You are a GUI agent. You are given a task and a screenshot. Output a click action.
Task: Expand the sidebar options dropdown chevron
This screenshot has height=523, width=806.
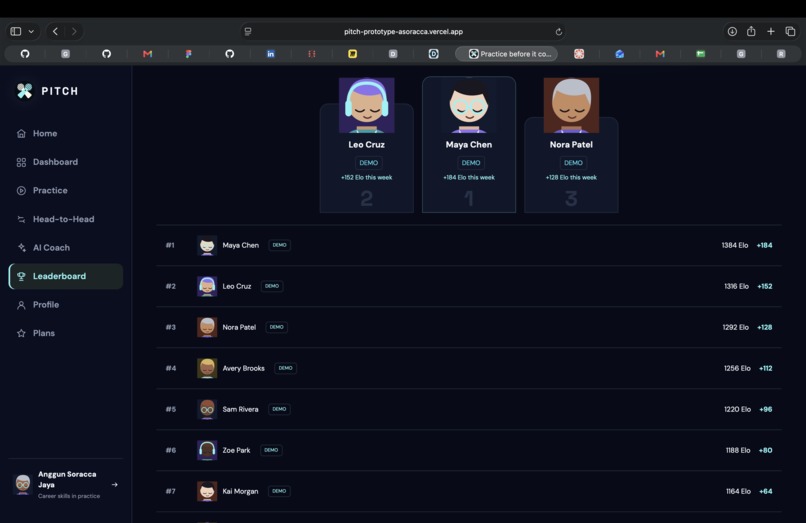[x=31, y=31]
